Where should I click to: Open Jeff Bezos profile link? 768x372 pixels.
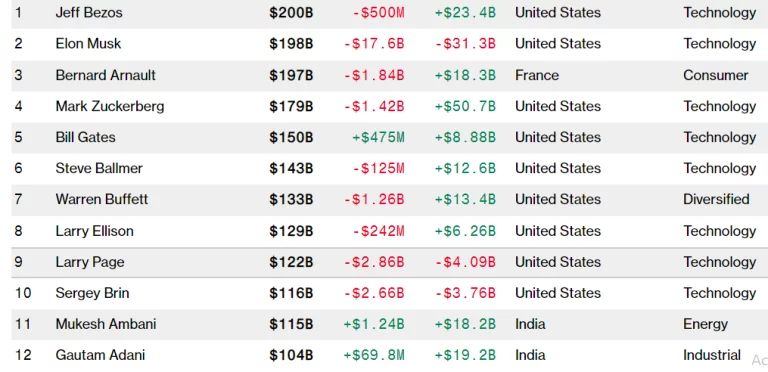[x=89, y=13]
